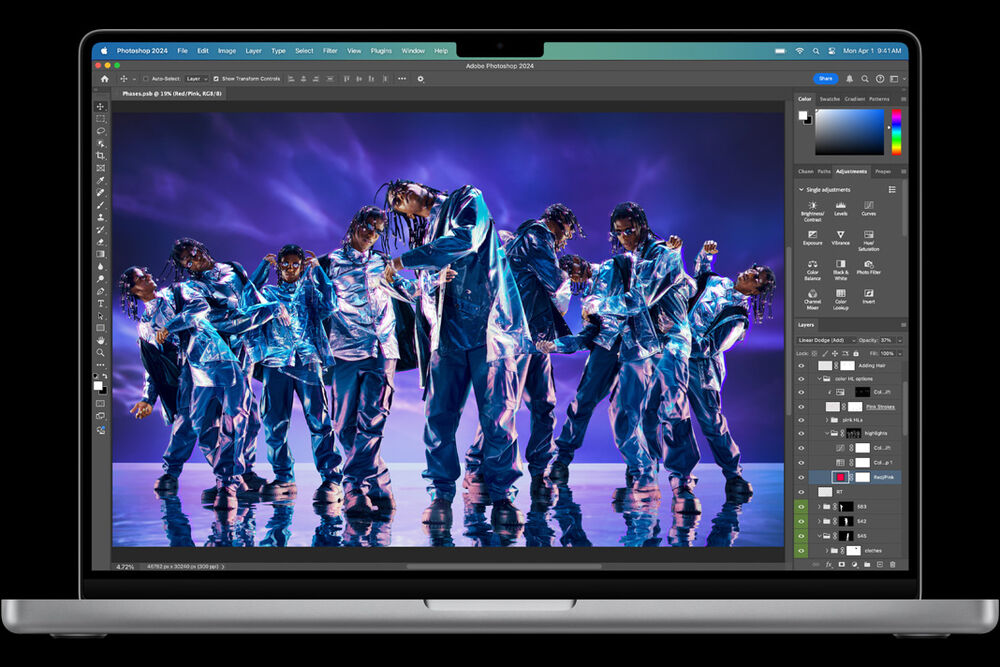Screen dimensions: 1000x667
Task: Collapse the color HL options group
Action: pyautogui.click(x=819, y=378)
